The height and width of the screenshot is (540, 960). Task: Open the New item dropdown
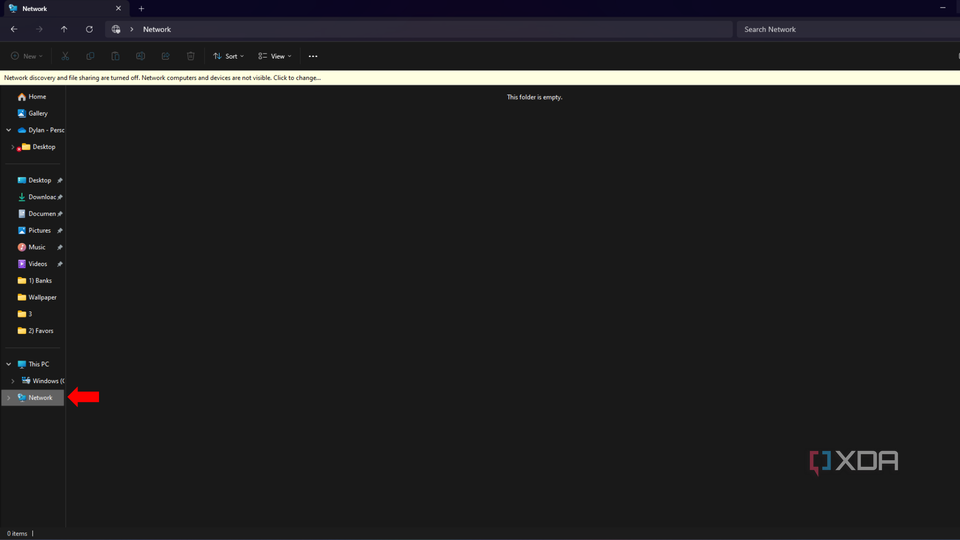(27, 56)
